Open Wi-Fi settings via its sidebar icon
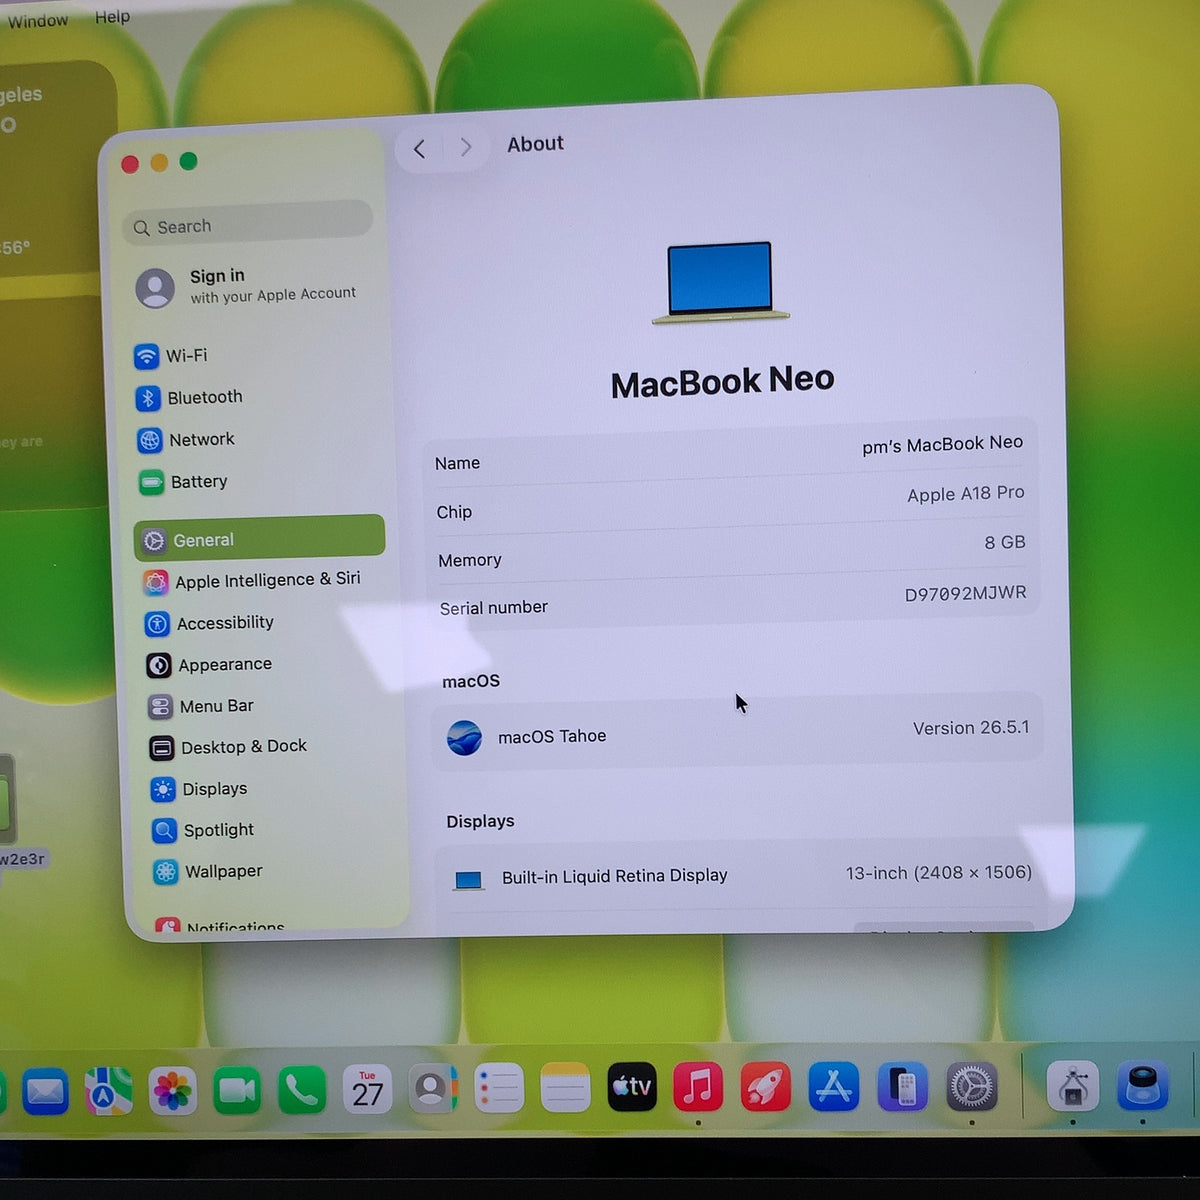 (147, 356)
